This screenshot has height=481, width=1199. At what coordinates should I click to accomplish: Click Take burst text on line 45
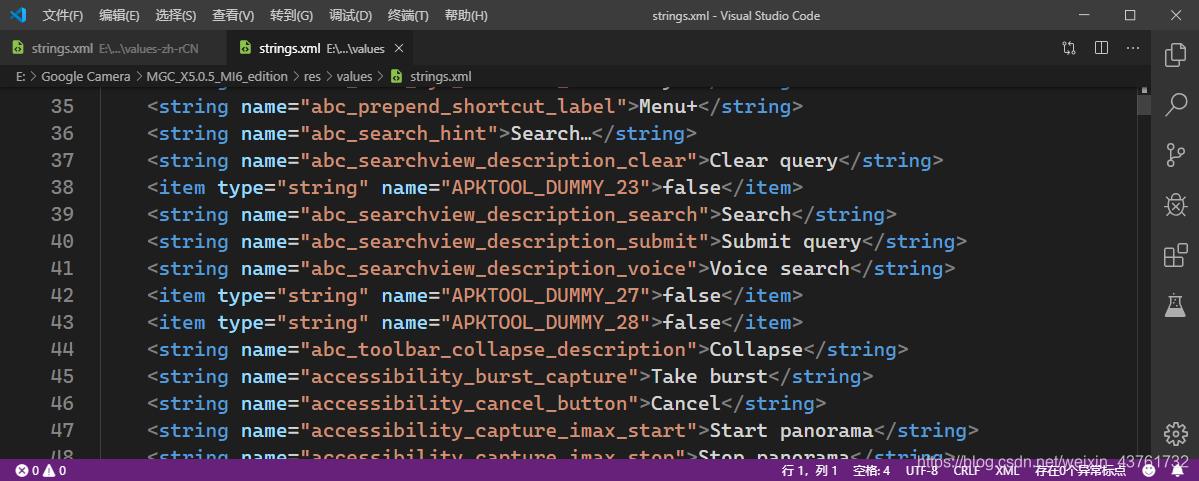tap(709, 376)
